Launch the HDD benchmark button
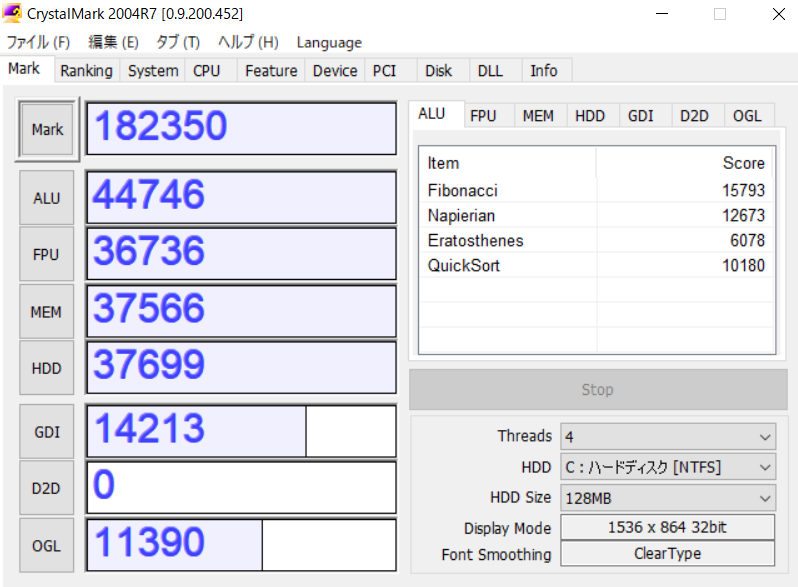Image resolution: width=798 pixels, height=587 pixels. coord(46,369)
